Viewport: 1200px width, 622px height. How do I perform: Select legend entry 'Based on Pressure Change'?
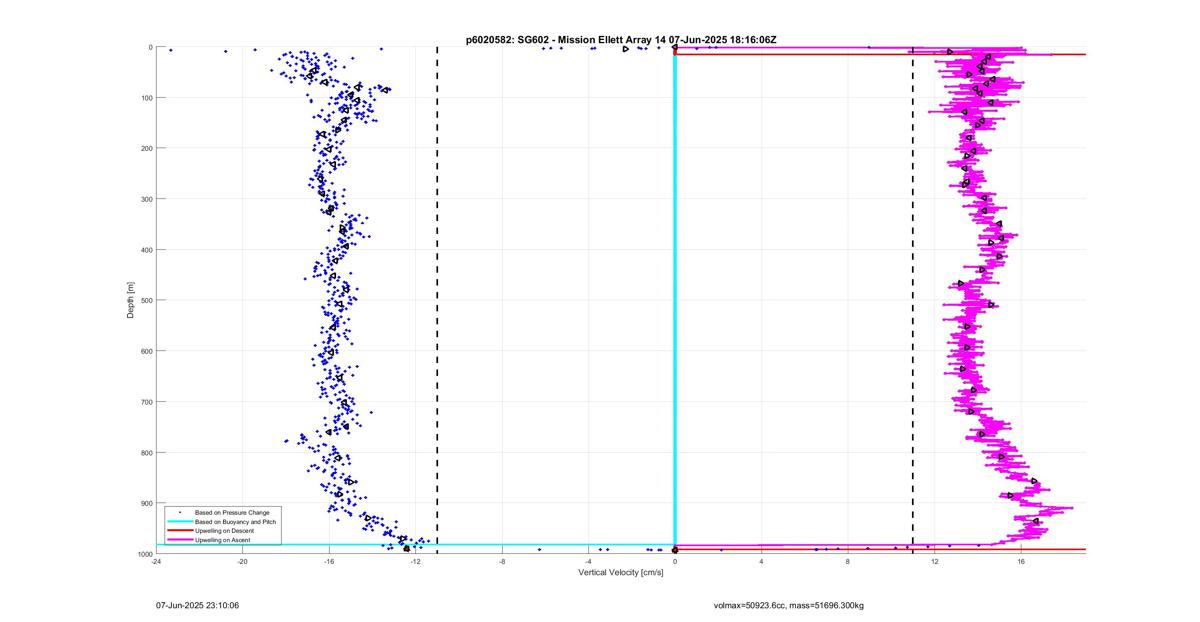(231, 513)
